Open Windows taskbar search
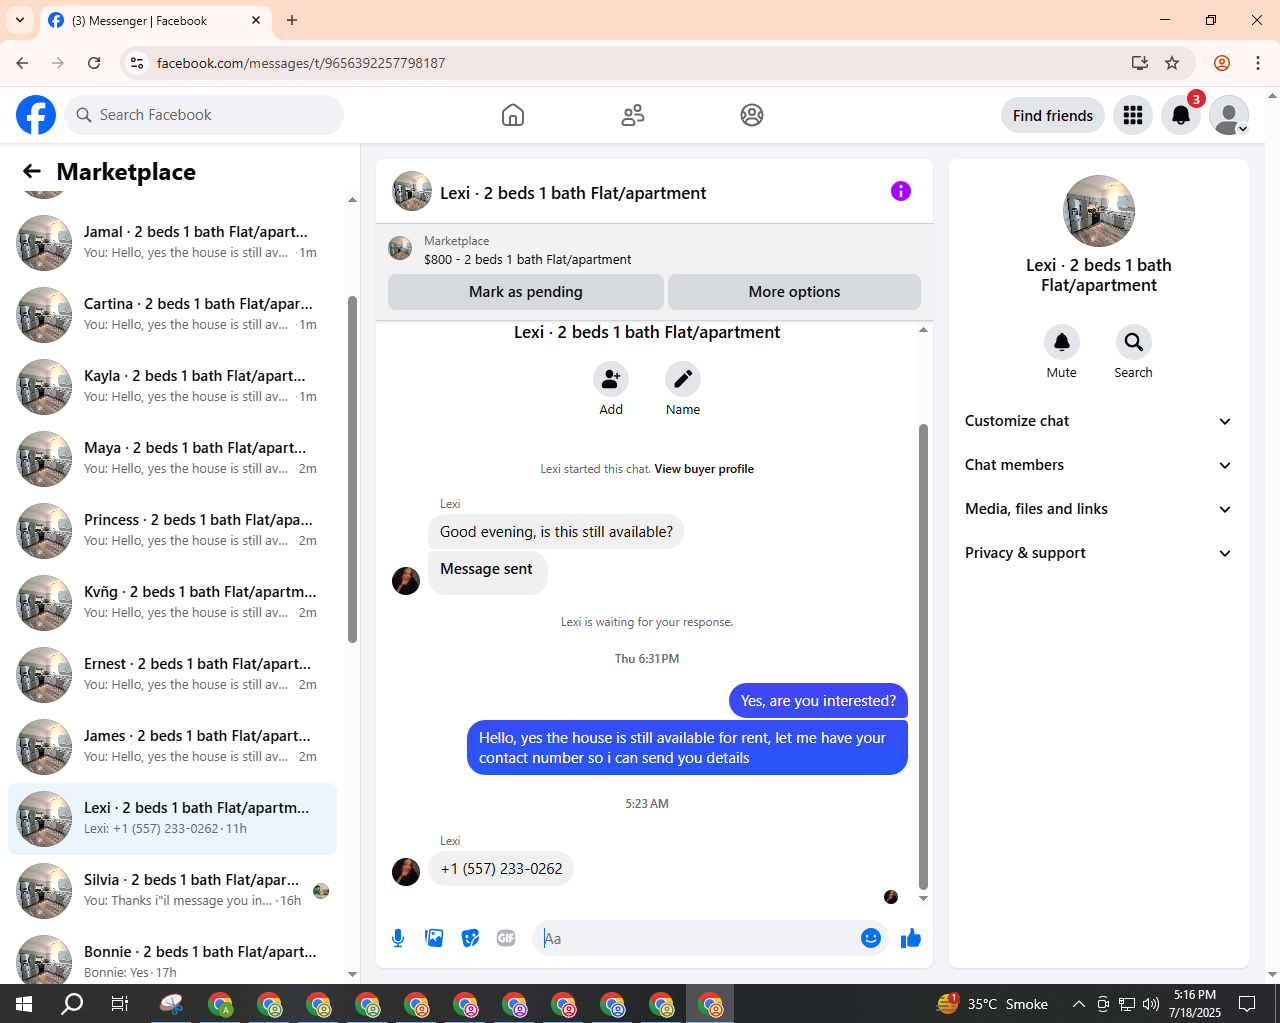The width and height of the screenshot is (1280, 1023). [72, 1003]
